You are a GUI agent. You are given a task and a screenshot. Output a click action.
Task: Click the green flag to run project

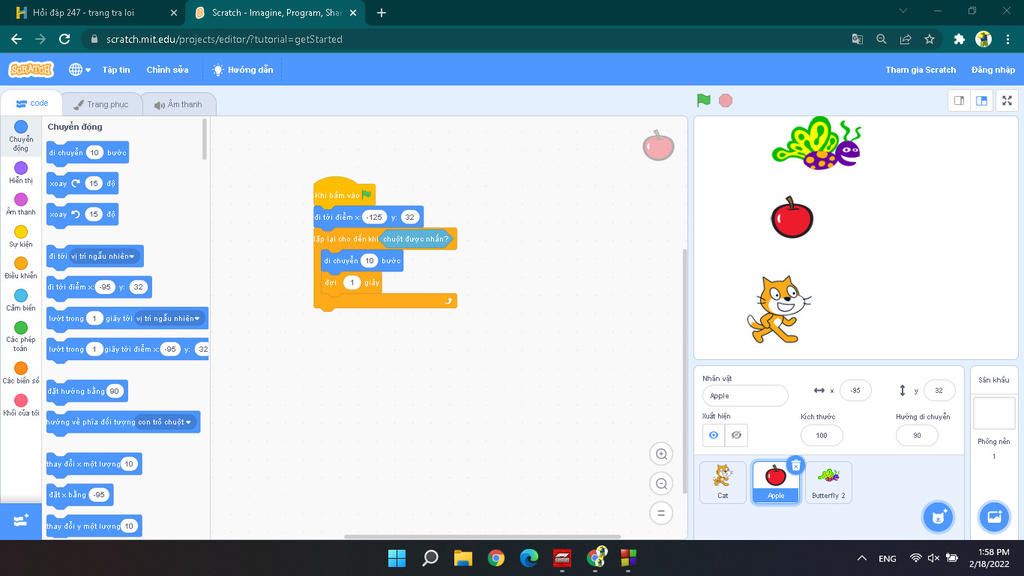click(x=703, y=101)
